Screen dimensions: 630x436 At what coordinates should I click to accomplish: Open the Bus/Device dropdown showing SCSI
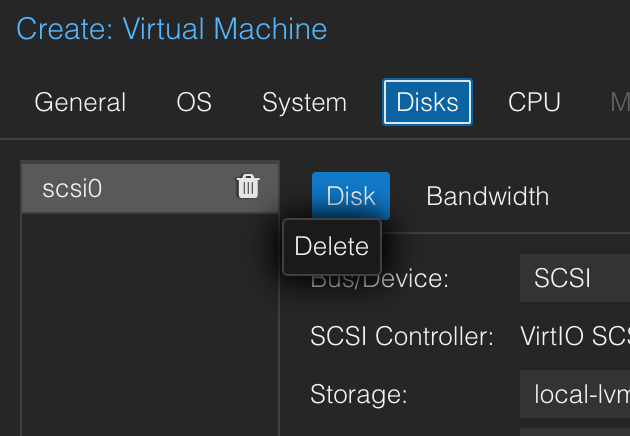[575, 278]
